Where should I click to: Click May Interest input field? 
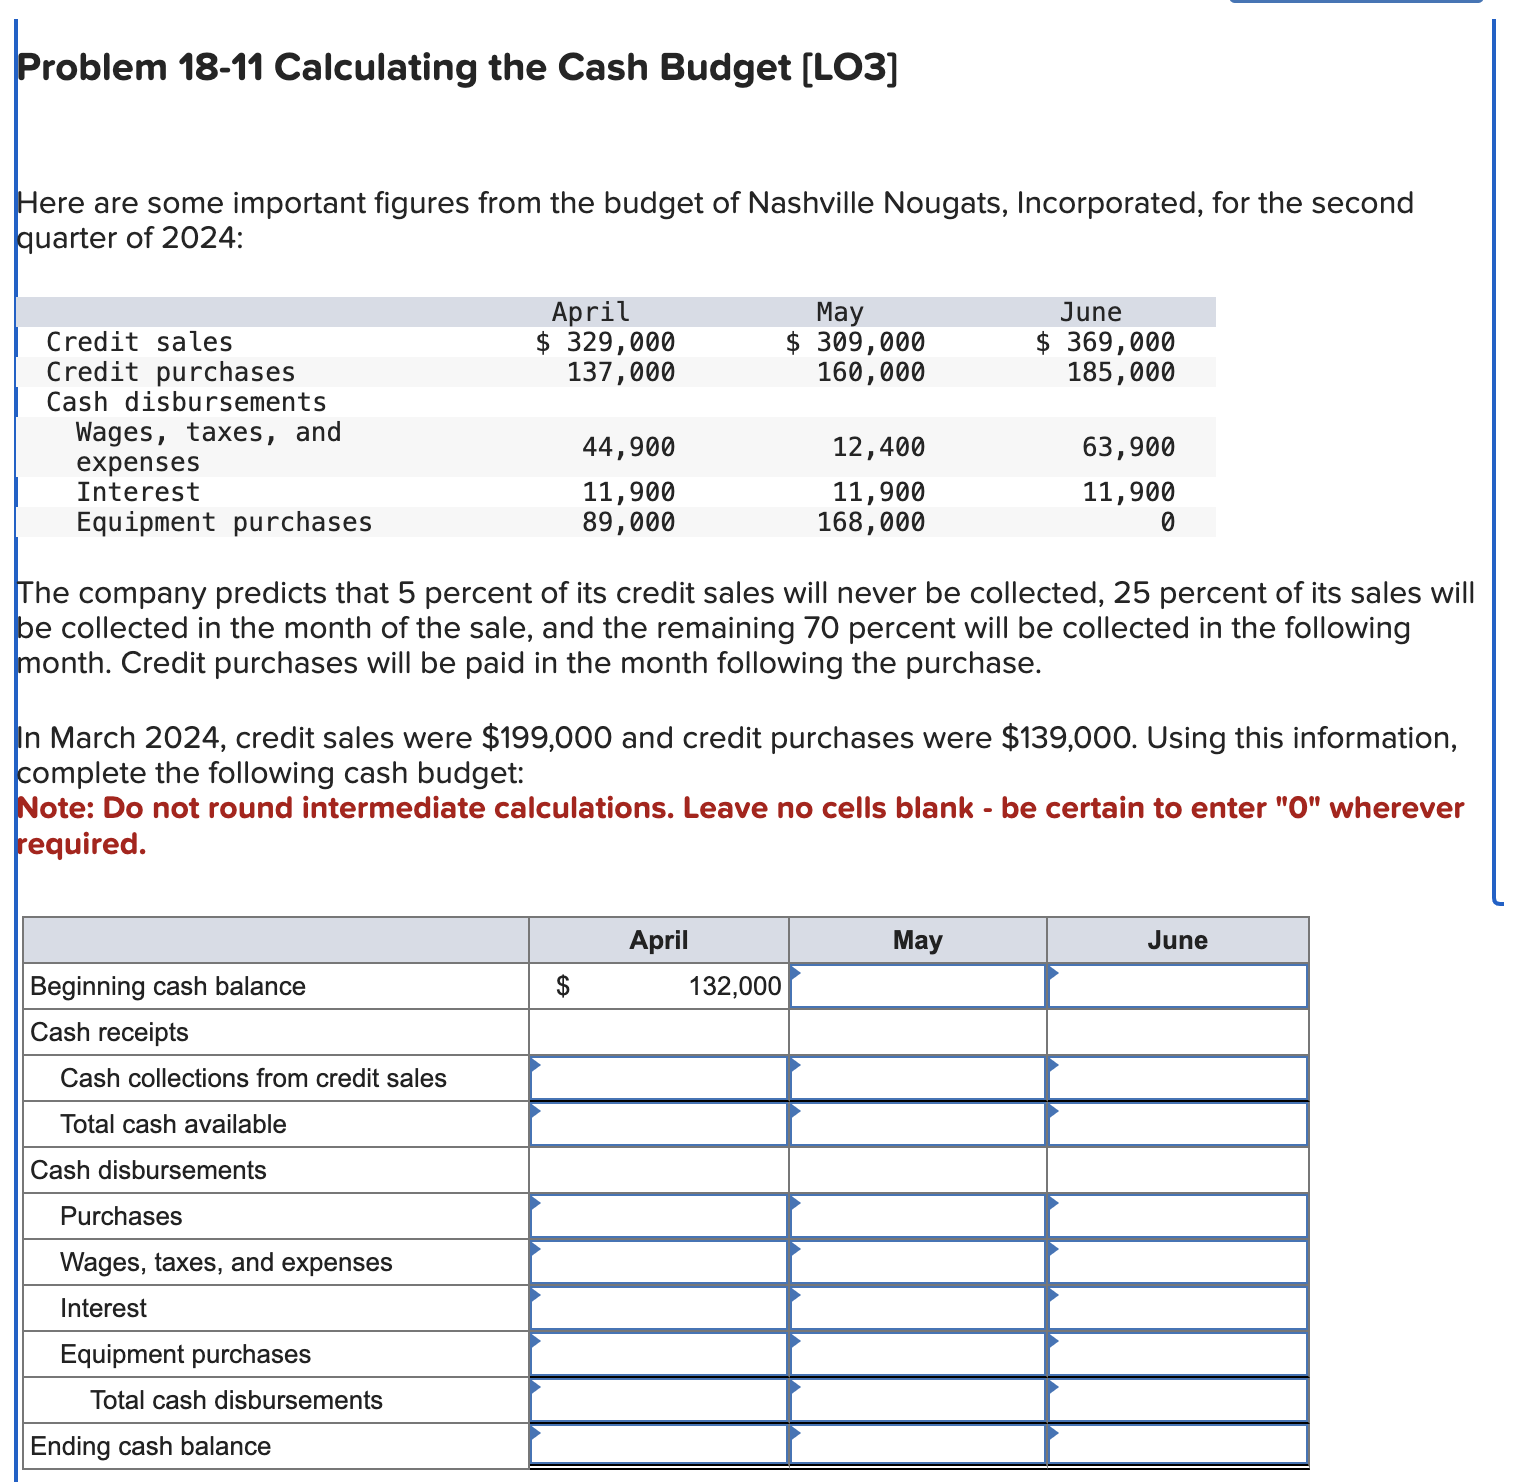point(918,1308)
